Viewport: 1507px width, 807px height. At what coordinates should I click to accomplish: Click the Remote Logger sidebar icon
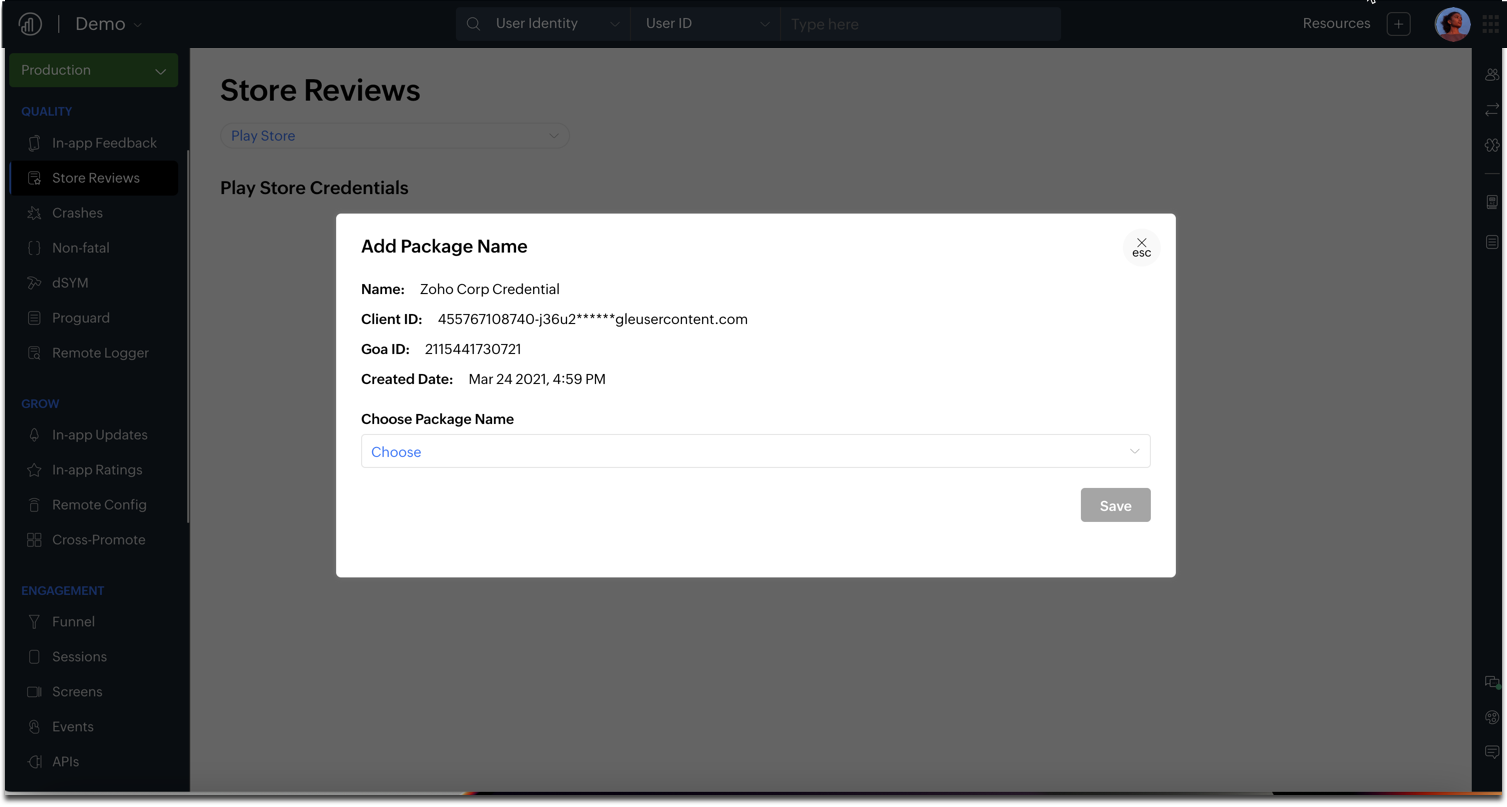point(34,353)
